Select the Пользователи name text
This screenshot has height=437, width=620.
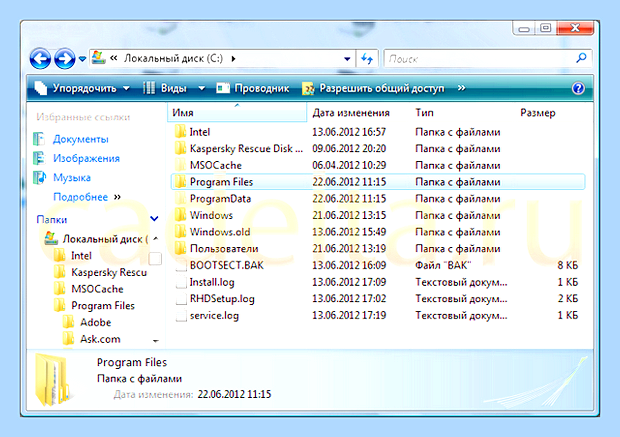point(224,248)
